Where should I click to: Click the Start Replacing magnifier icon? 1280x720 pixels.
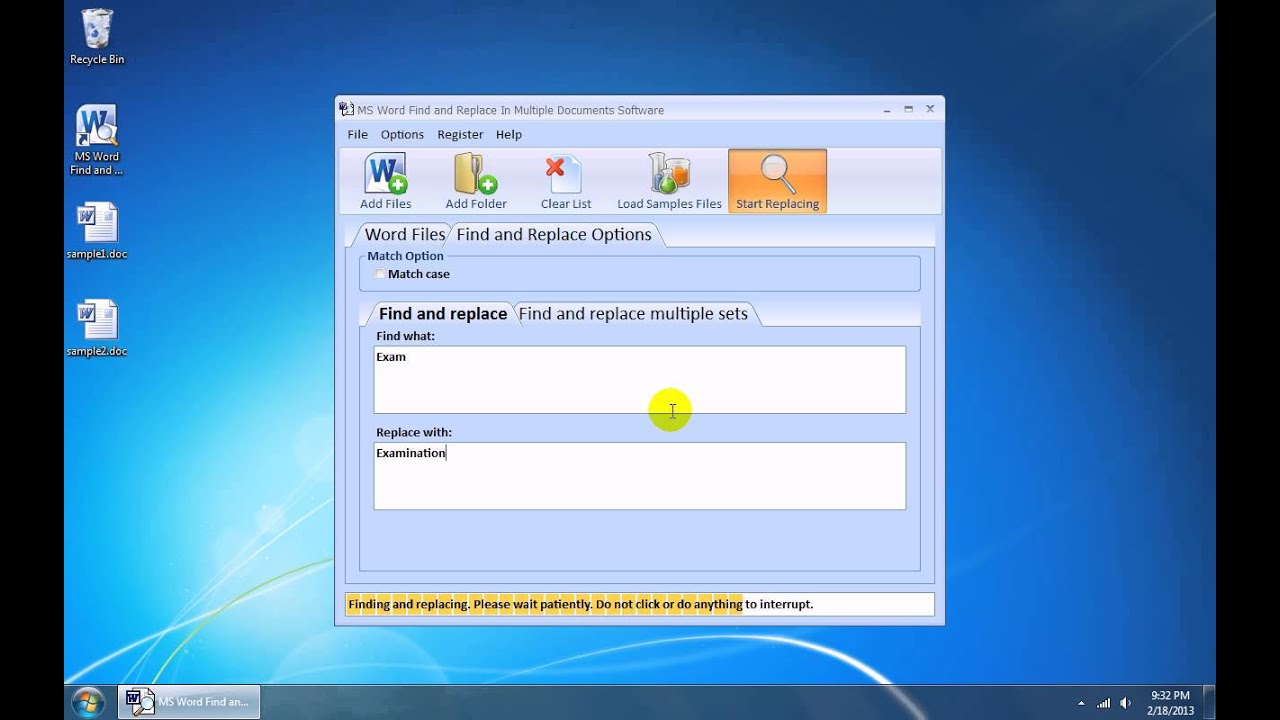pyautogui.click(x=777, y=182)
